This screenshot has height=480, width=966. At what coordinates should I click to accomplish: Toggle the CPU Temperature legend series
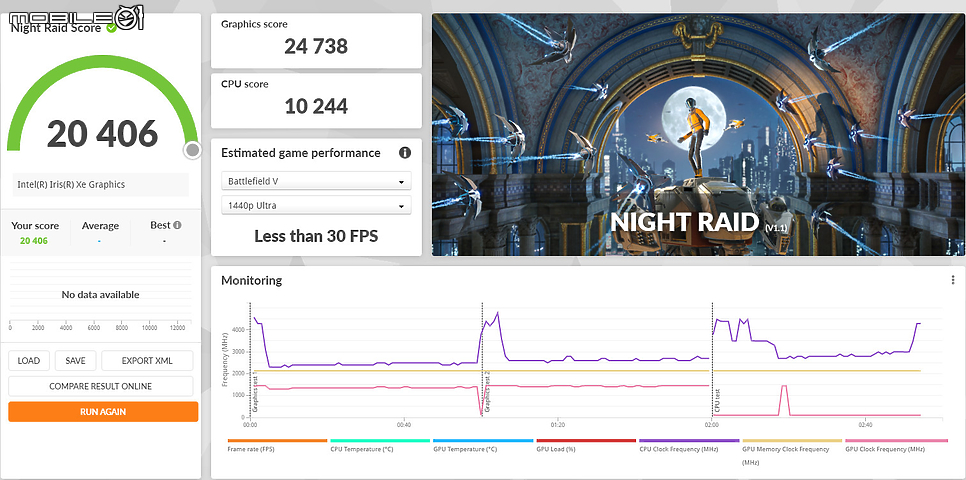(x=380, y=445)
